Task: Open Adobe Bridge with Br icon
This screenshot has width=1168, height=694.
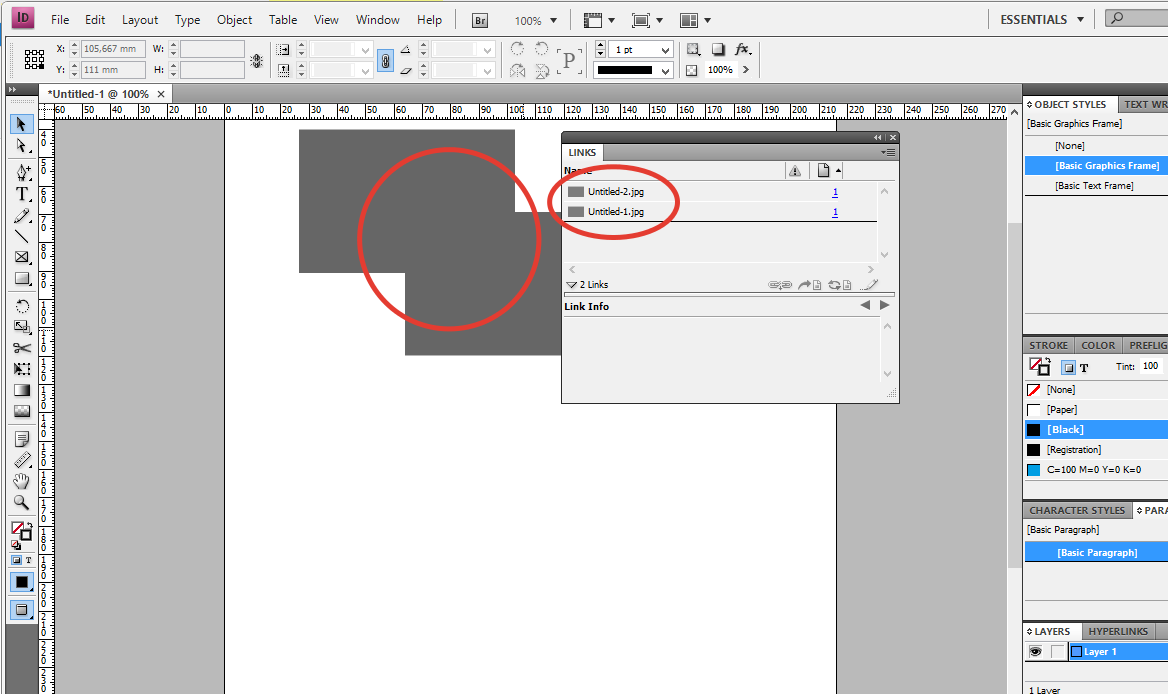Action: coord(480,20)
